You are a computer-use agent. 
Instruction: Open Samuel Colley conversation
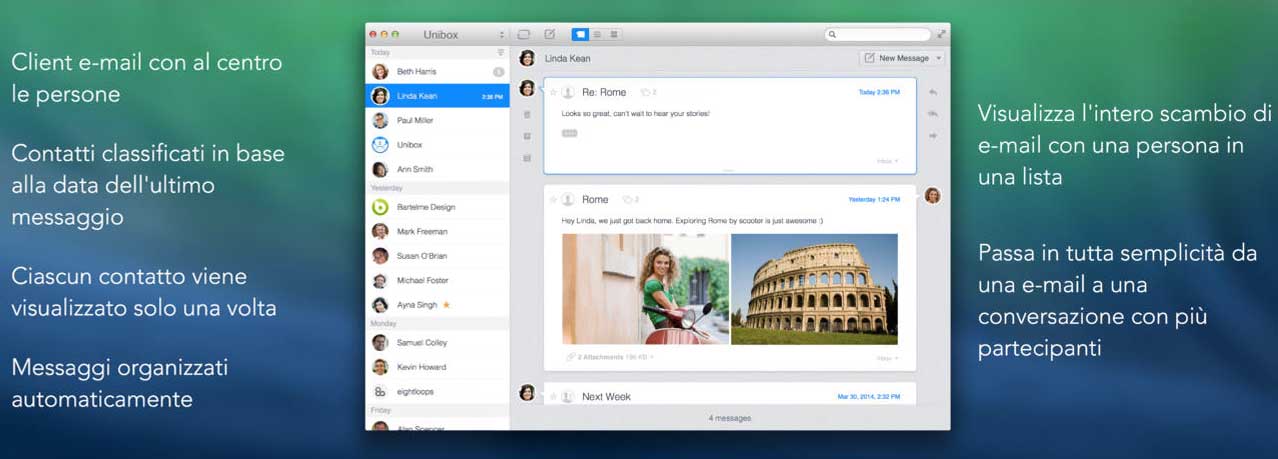438,342
